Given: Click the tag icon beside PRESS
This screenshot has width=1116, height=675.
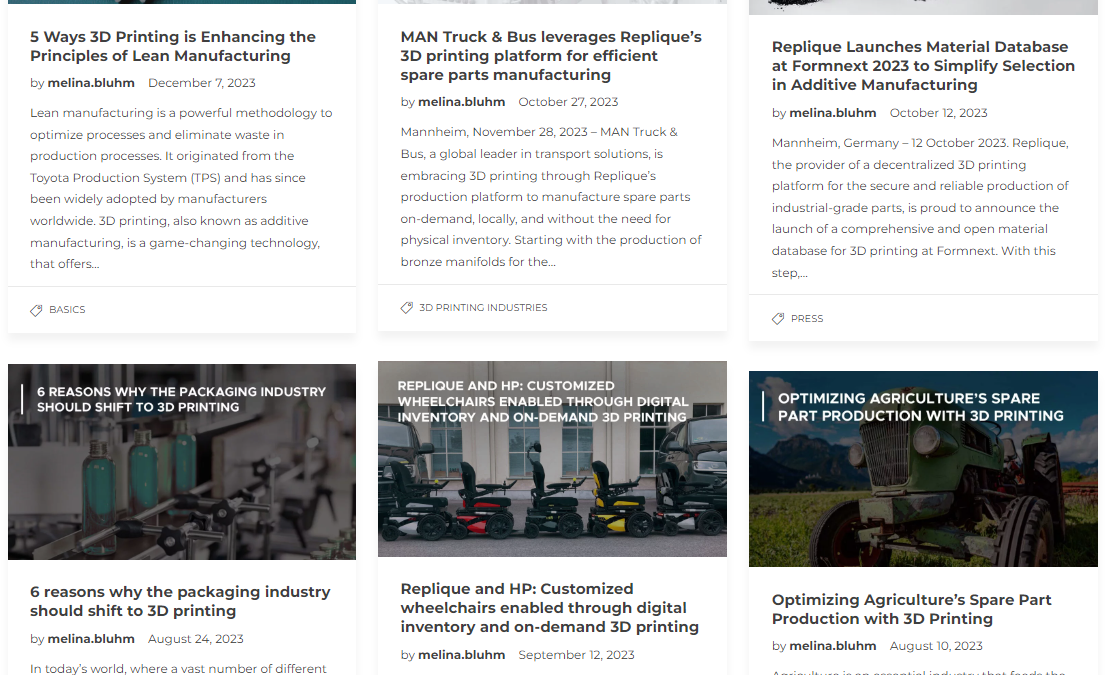Looking at the screenshot, I should tap(778, 318).
